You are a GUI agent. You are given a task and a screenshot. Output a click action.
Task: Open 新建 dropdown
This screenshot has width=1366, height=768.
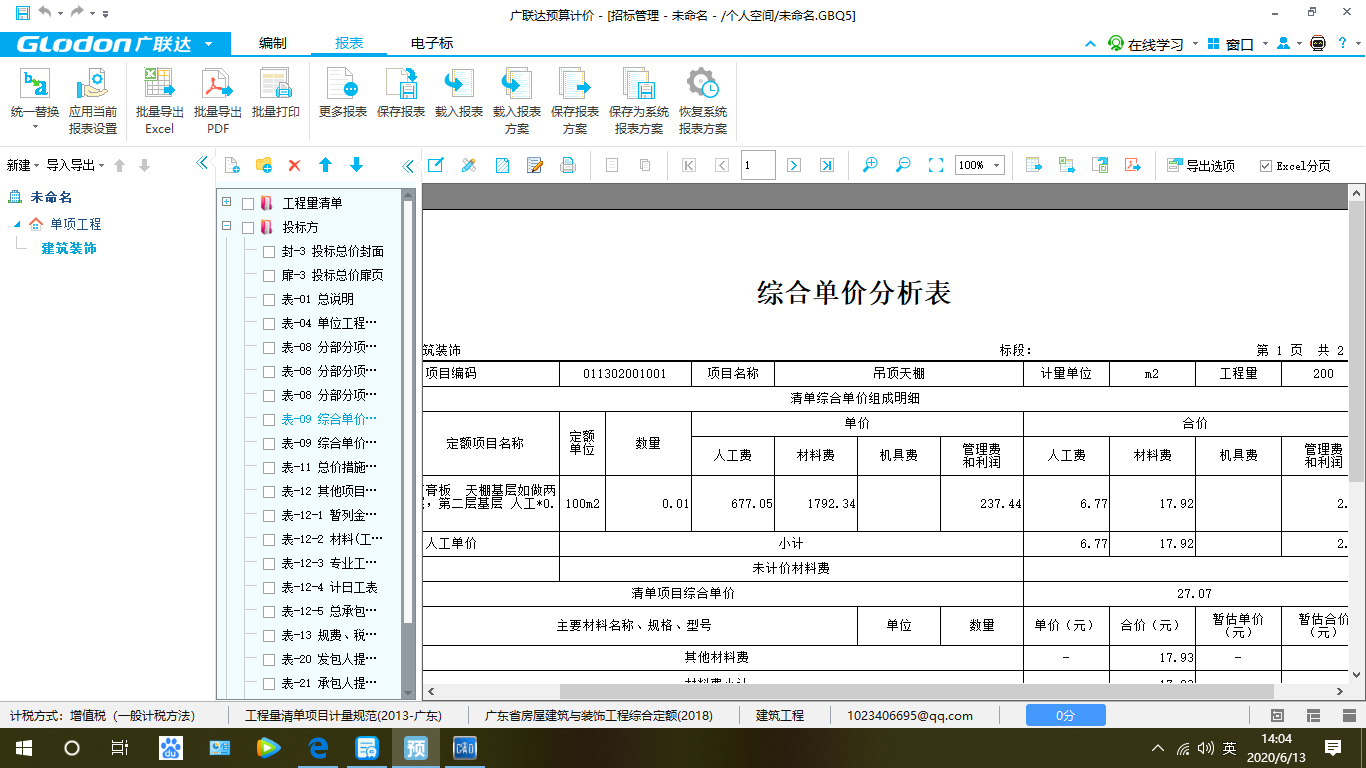pos(23,165)
